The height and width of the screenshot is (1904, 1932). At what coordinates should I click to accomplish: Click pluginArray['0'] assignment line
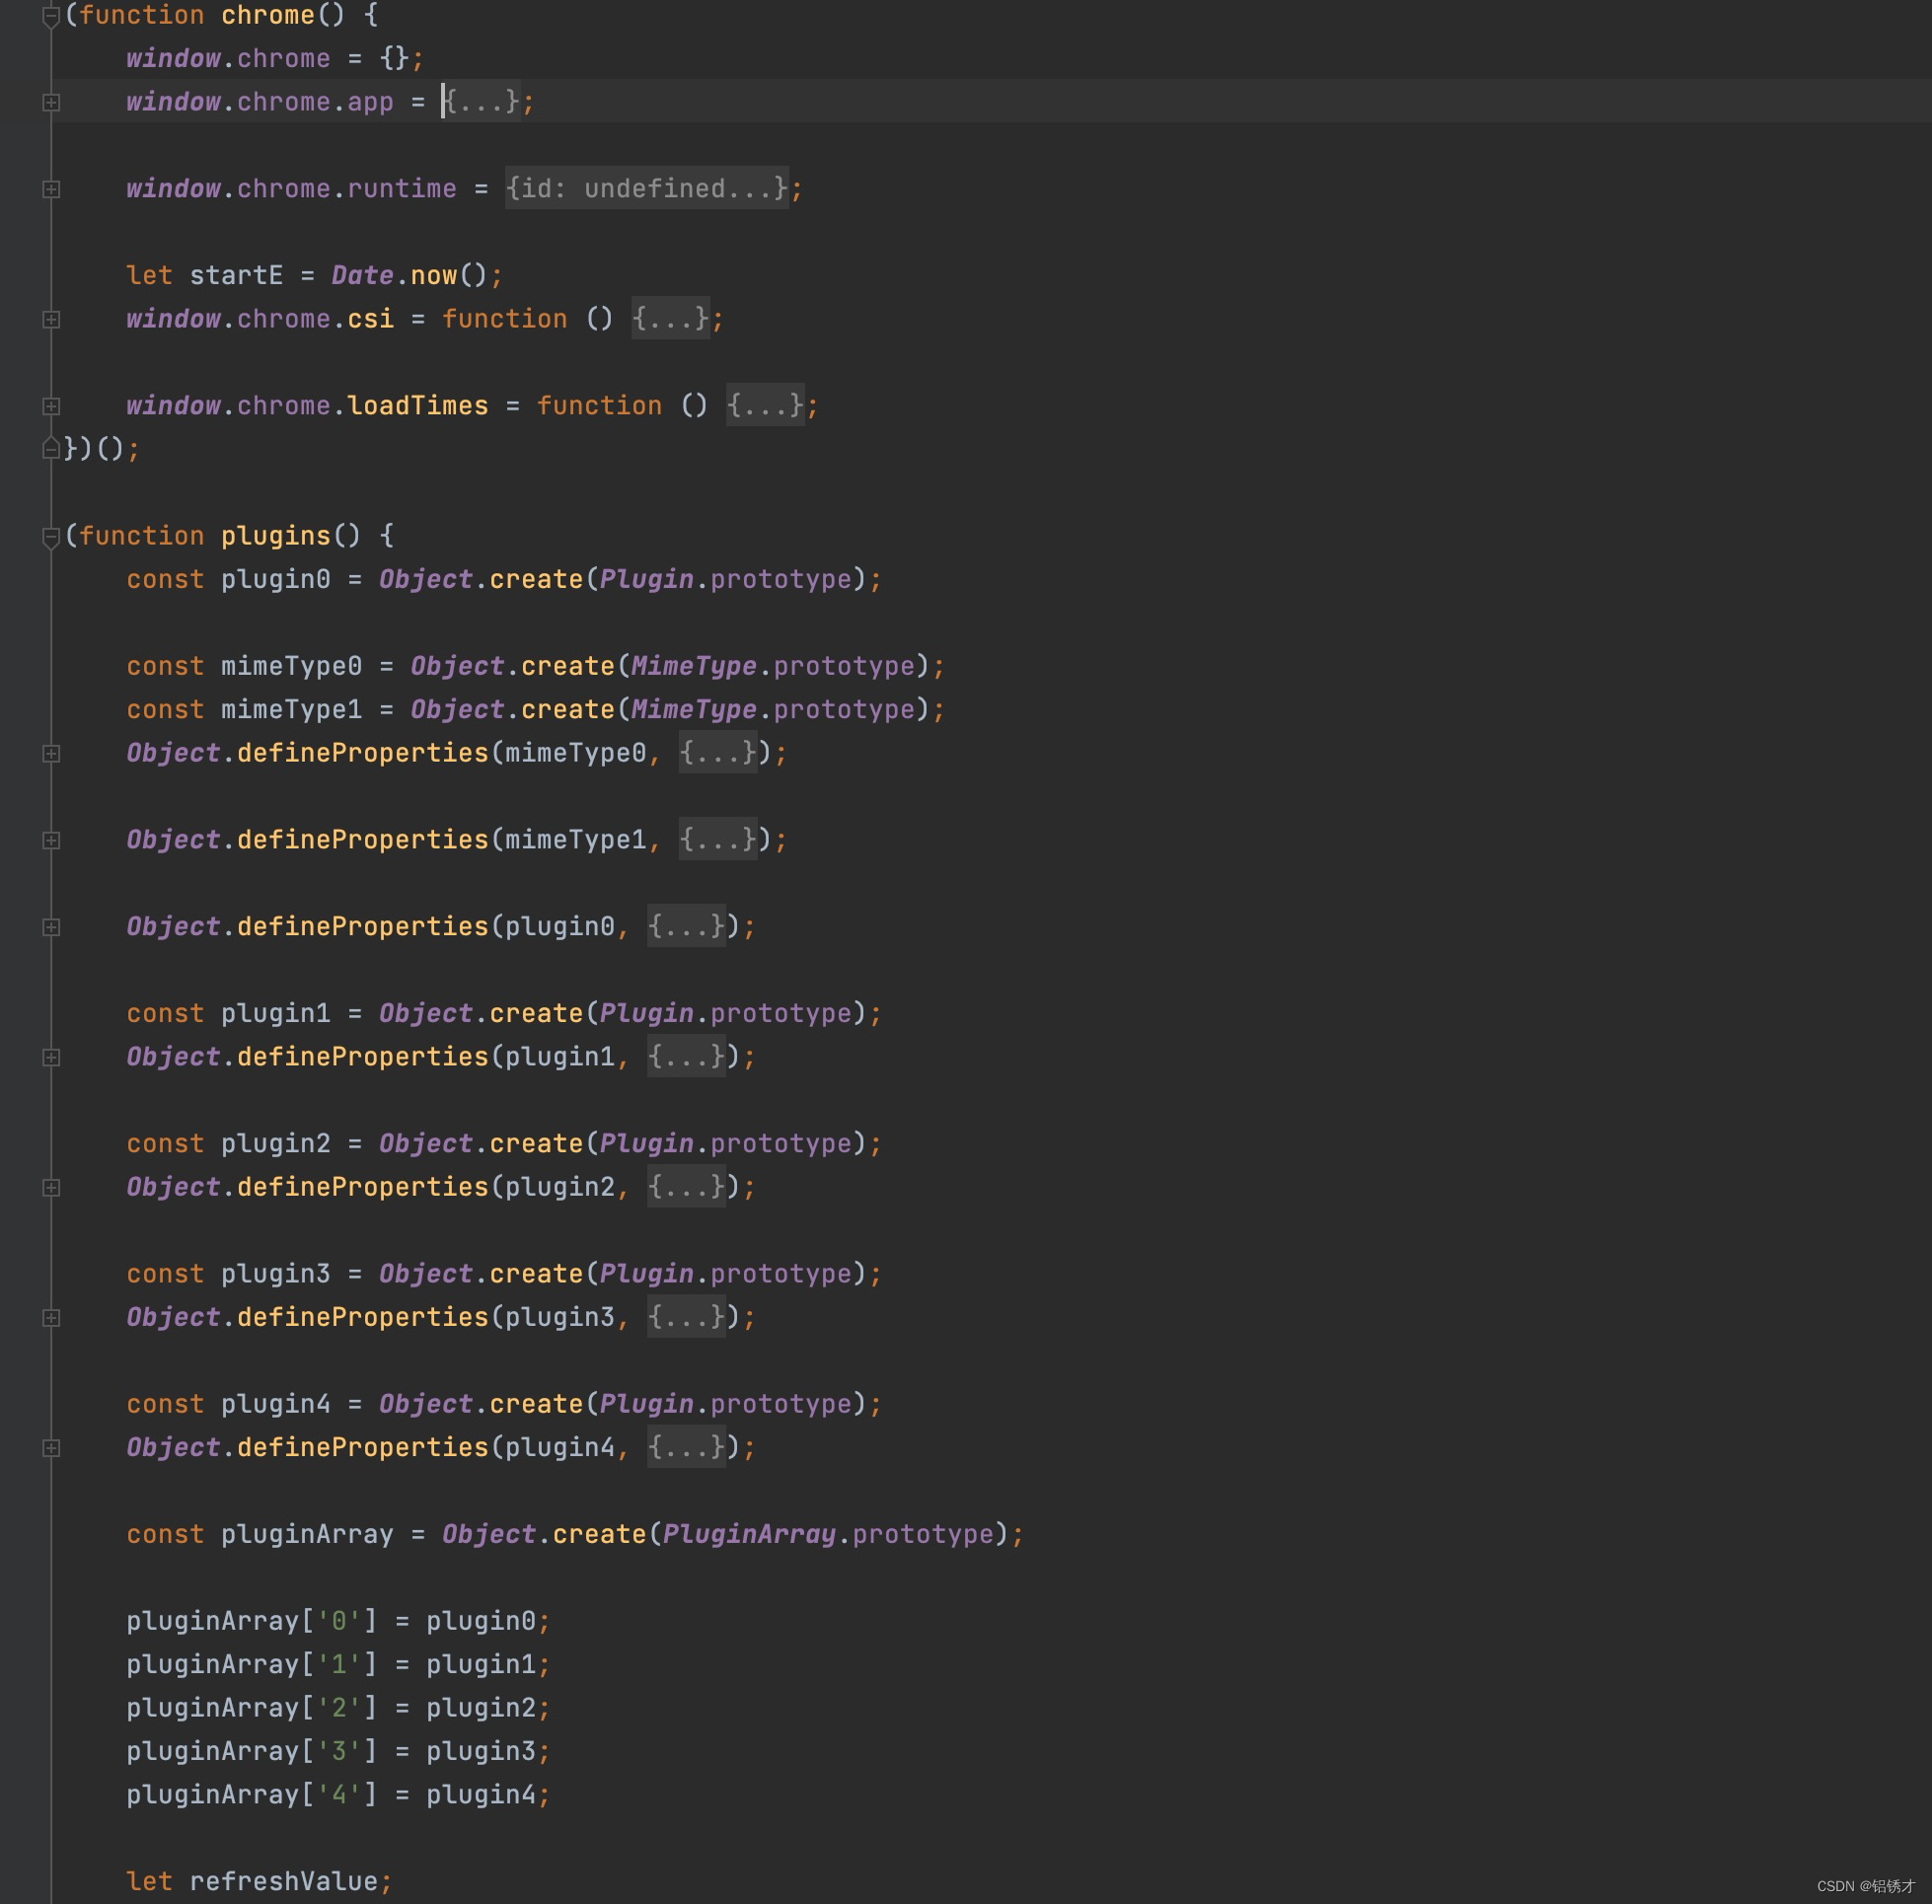[338, 1621]
